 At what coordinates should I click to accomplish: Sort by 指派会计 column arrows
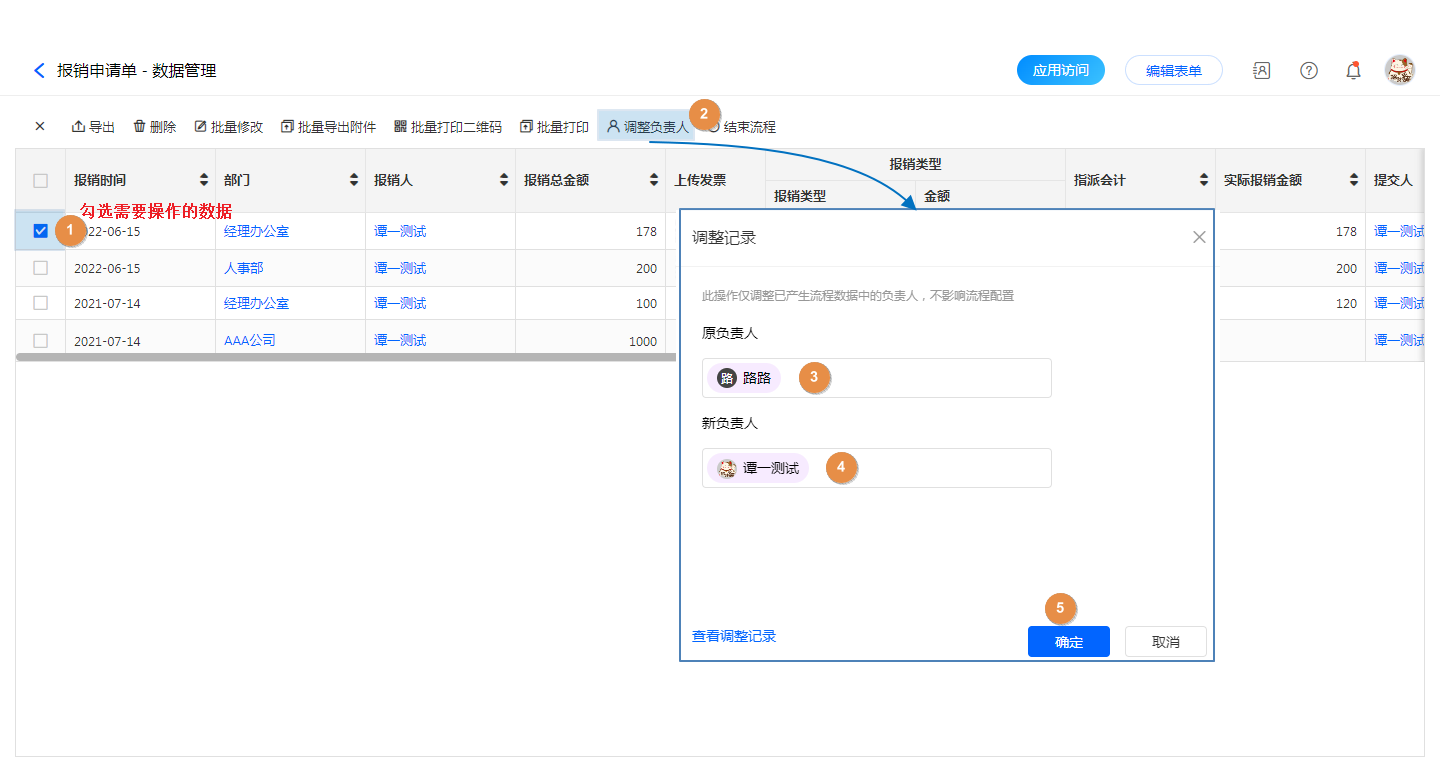point(1204,181)
